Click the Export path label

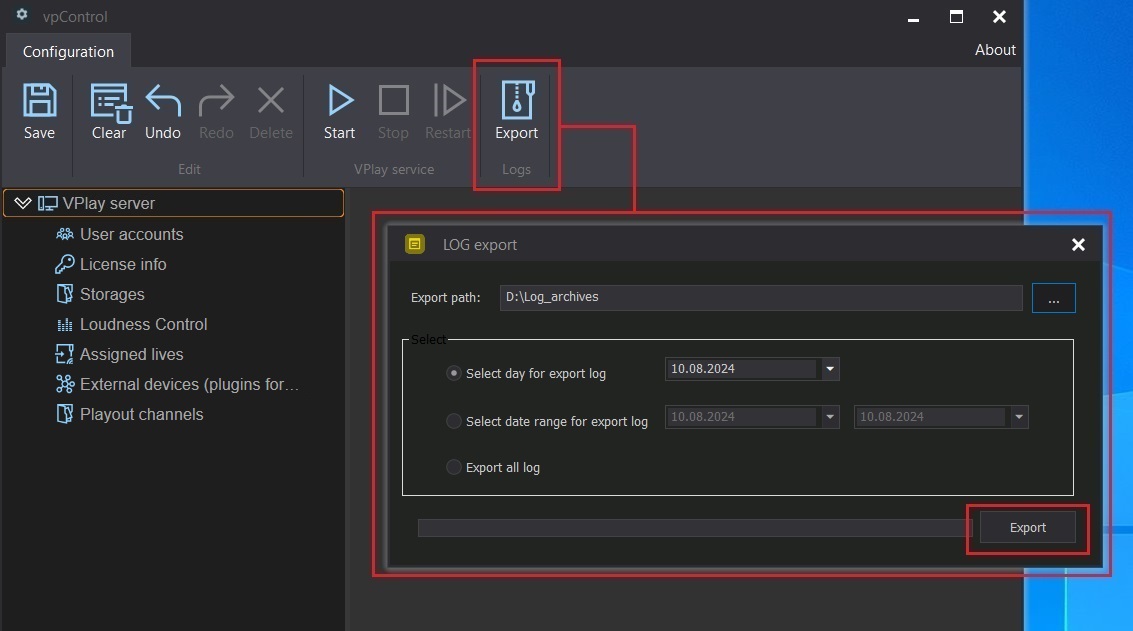coord(445,298)
